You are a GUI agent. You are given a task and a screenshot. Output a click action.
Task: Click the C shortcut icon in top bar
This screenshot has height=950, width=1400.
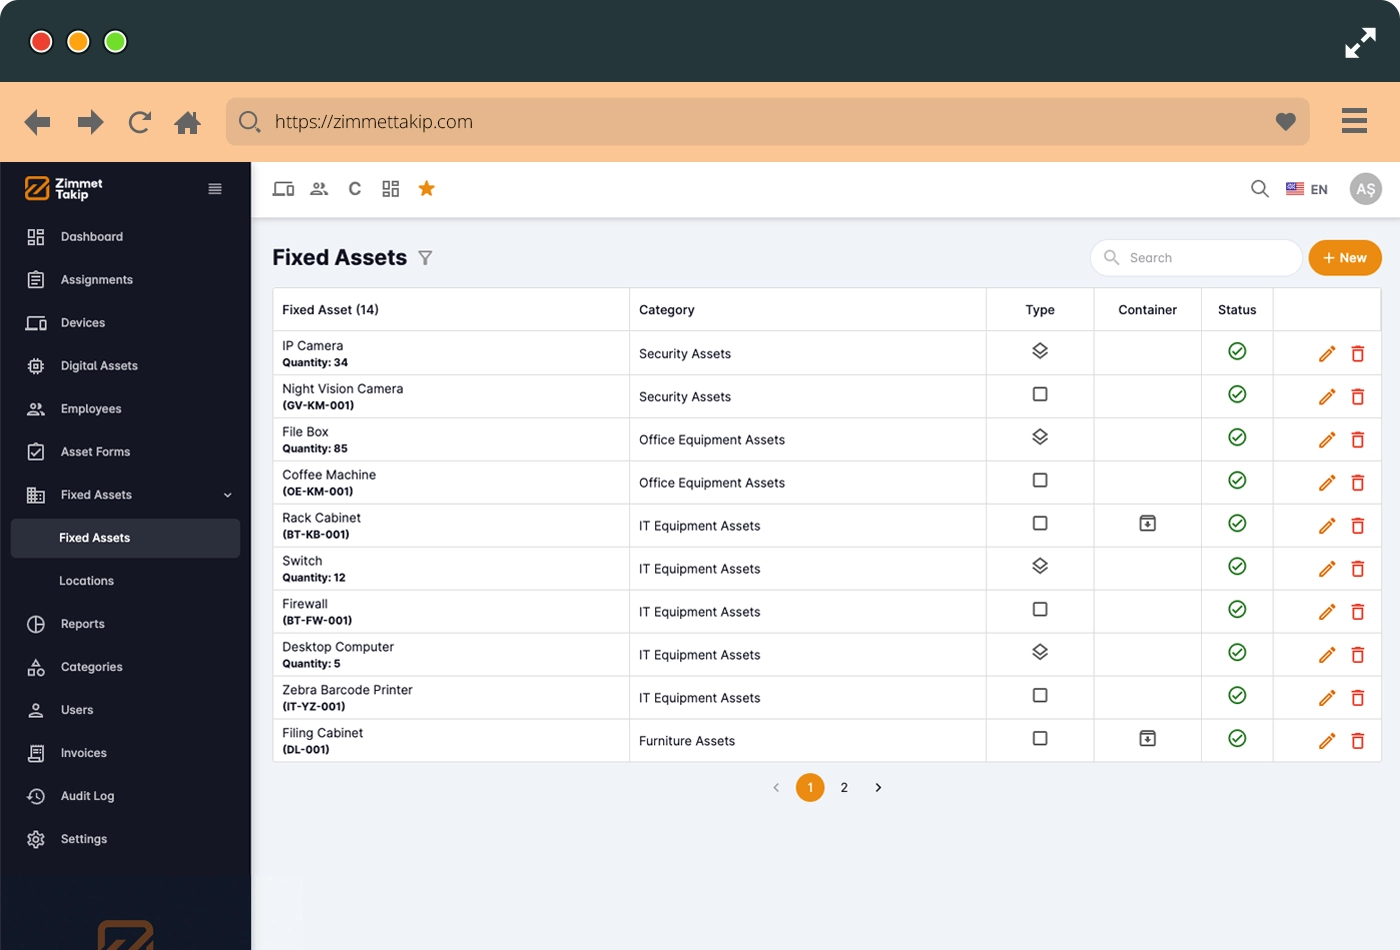pos(354,189)
